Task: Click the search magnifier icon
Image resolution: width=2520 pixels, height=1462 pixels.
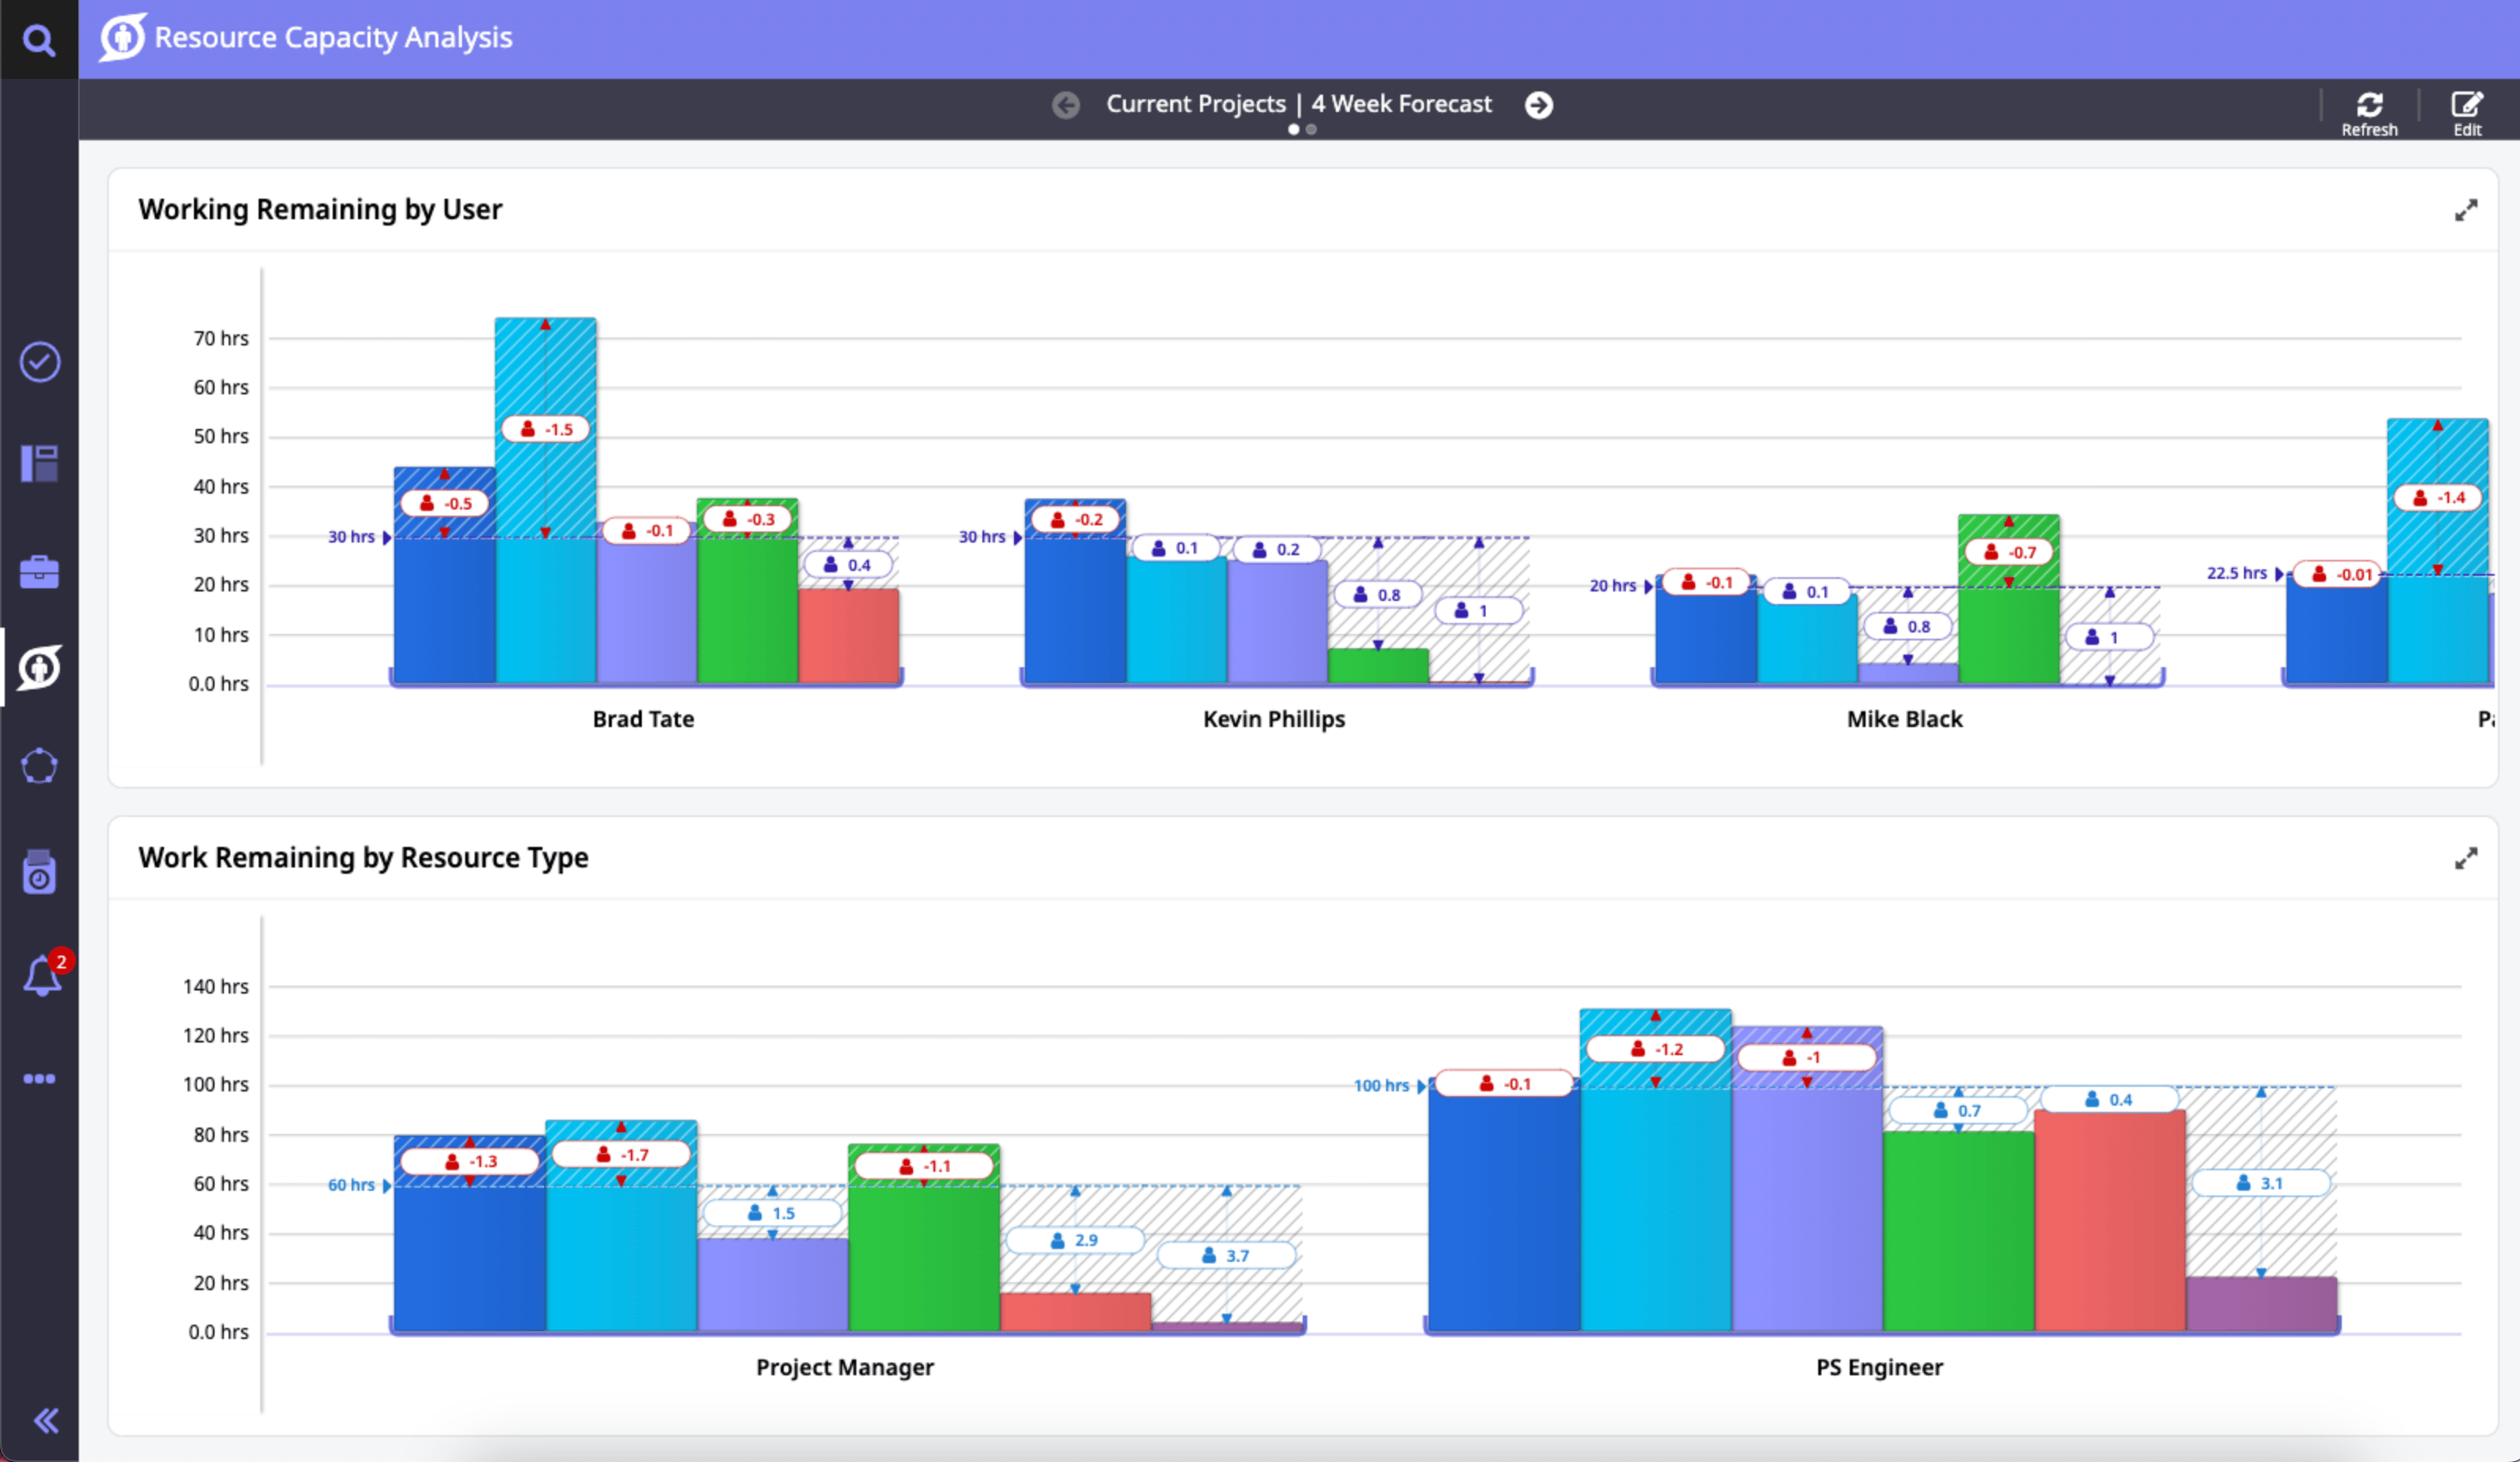Action: tap(39, 40)
